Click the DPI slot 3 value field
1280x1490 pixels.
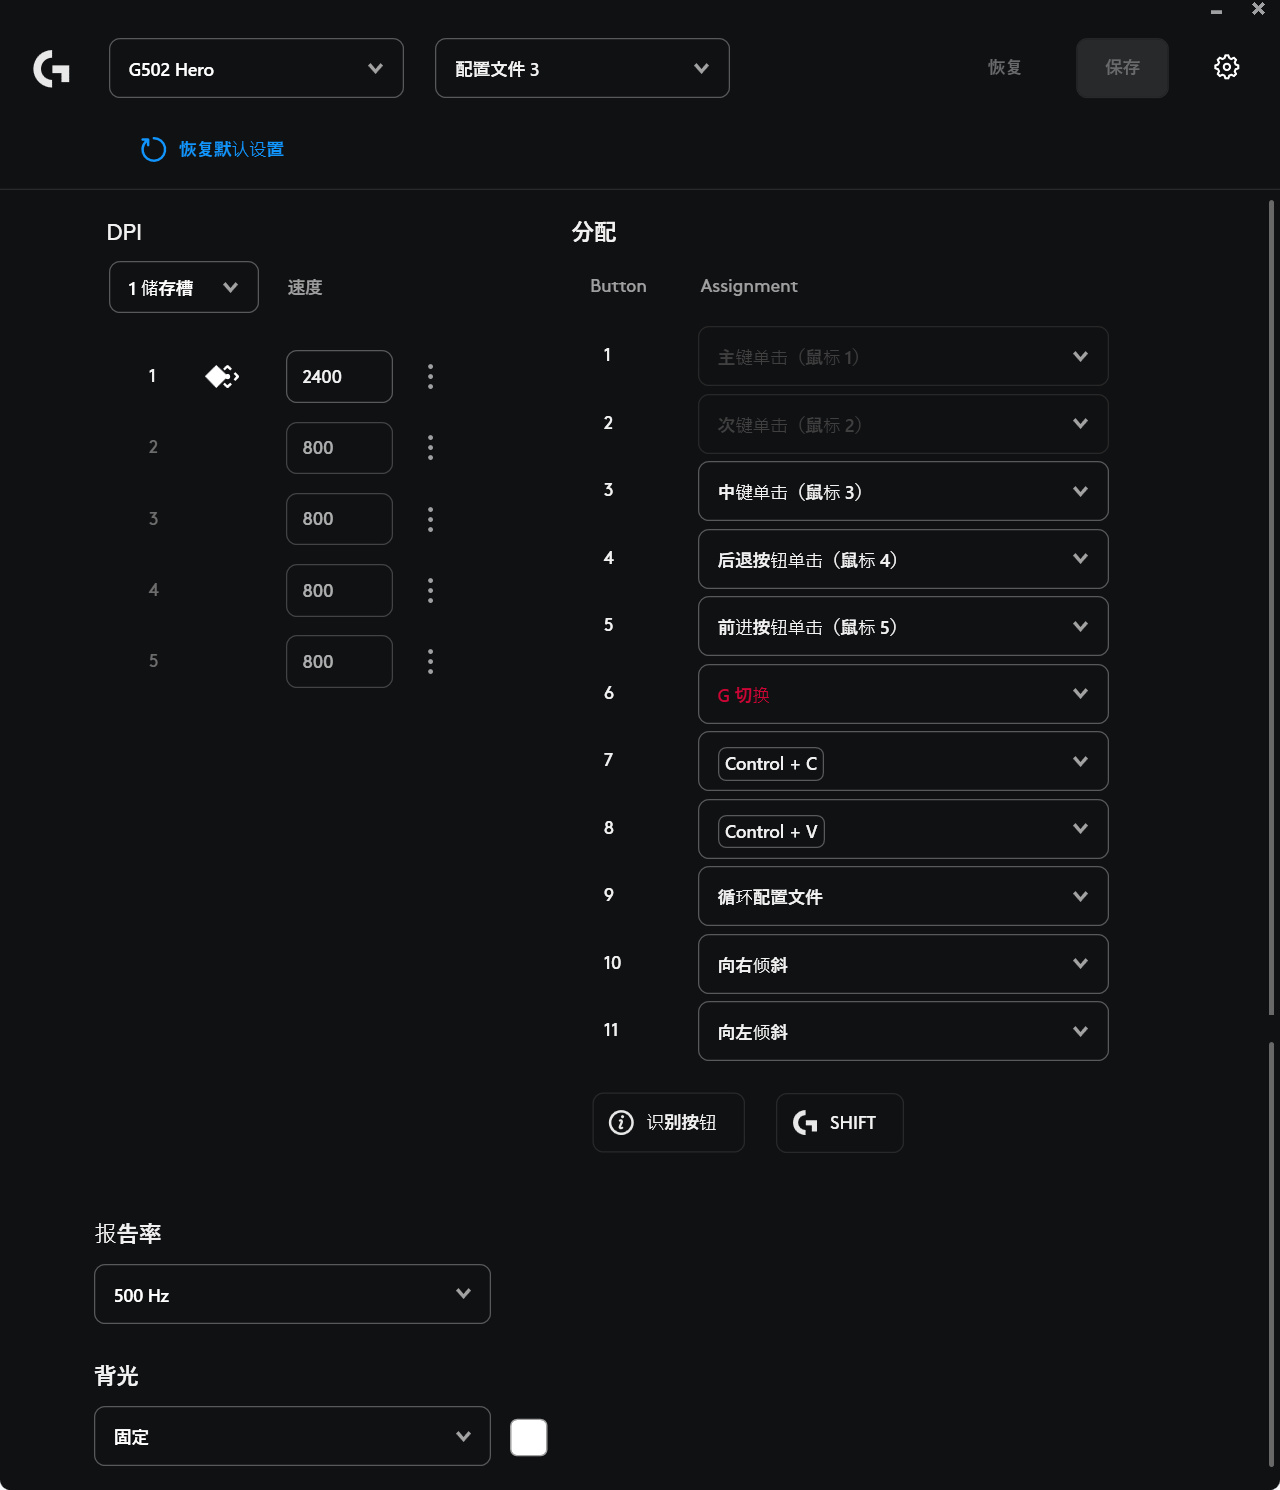[x=339, y=519]
